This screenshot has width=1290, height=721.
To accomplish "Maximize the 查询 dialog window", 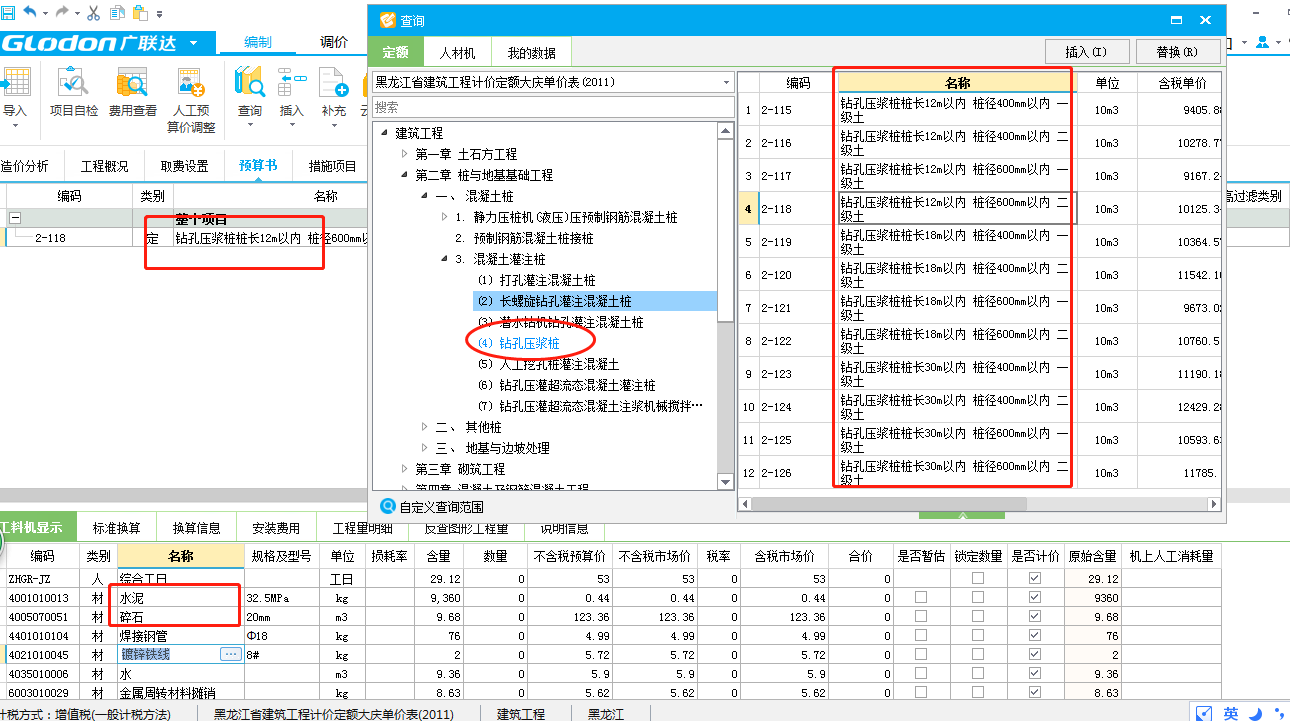I will click(x=1177, y=19).
